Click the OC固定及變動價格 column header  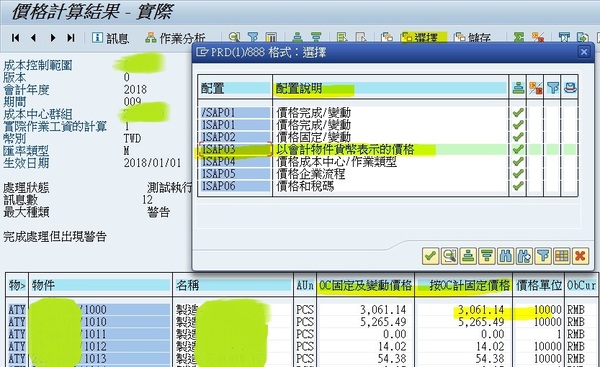pos(365,285)
